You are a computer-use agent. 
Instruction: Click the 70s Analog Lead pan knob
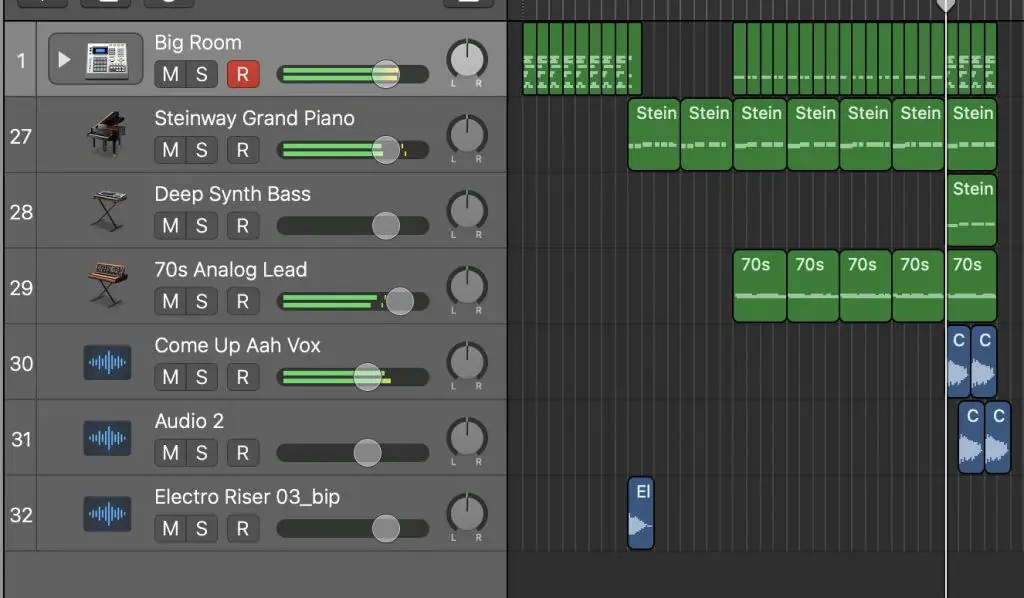(x=467, y=287)
